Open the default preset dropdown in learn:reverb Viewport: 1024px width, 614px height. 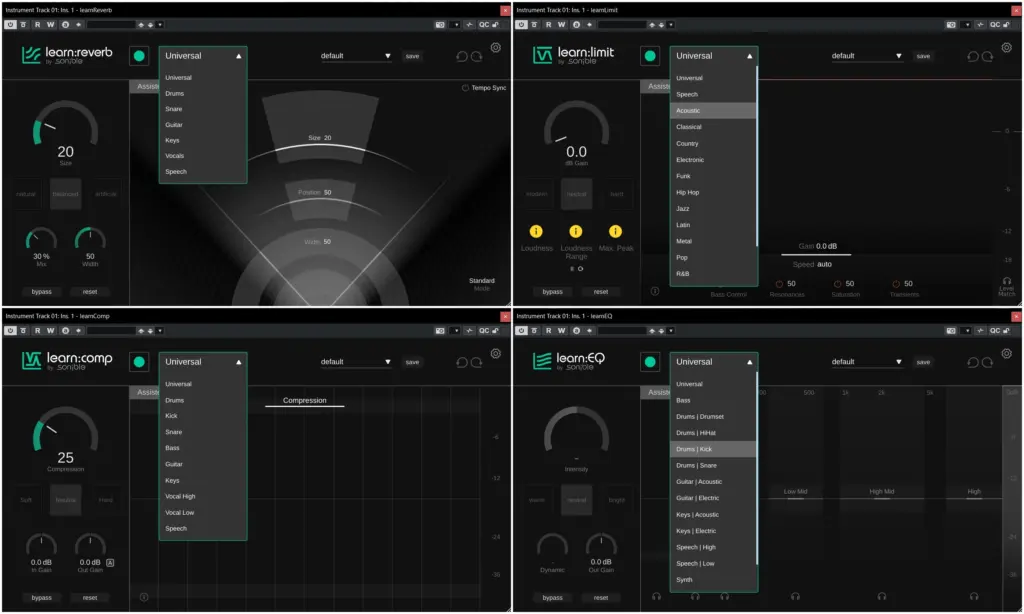356,56
